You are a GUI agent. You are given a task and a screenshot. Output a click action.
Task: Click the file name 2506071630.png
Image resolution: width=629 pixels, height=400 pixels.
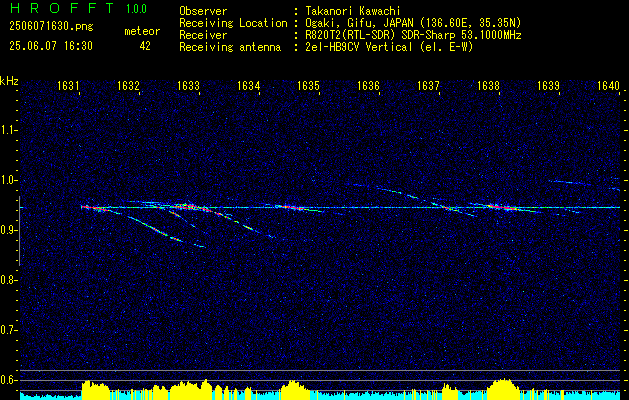[51, 27]
